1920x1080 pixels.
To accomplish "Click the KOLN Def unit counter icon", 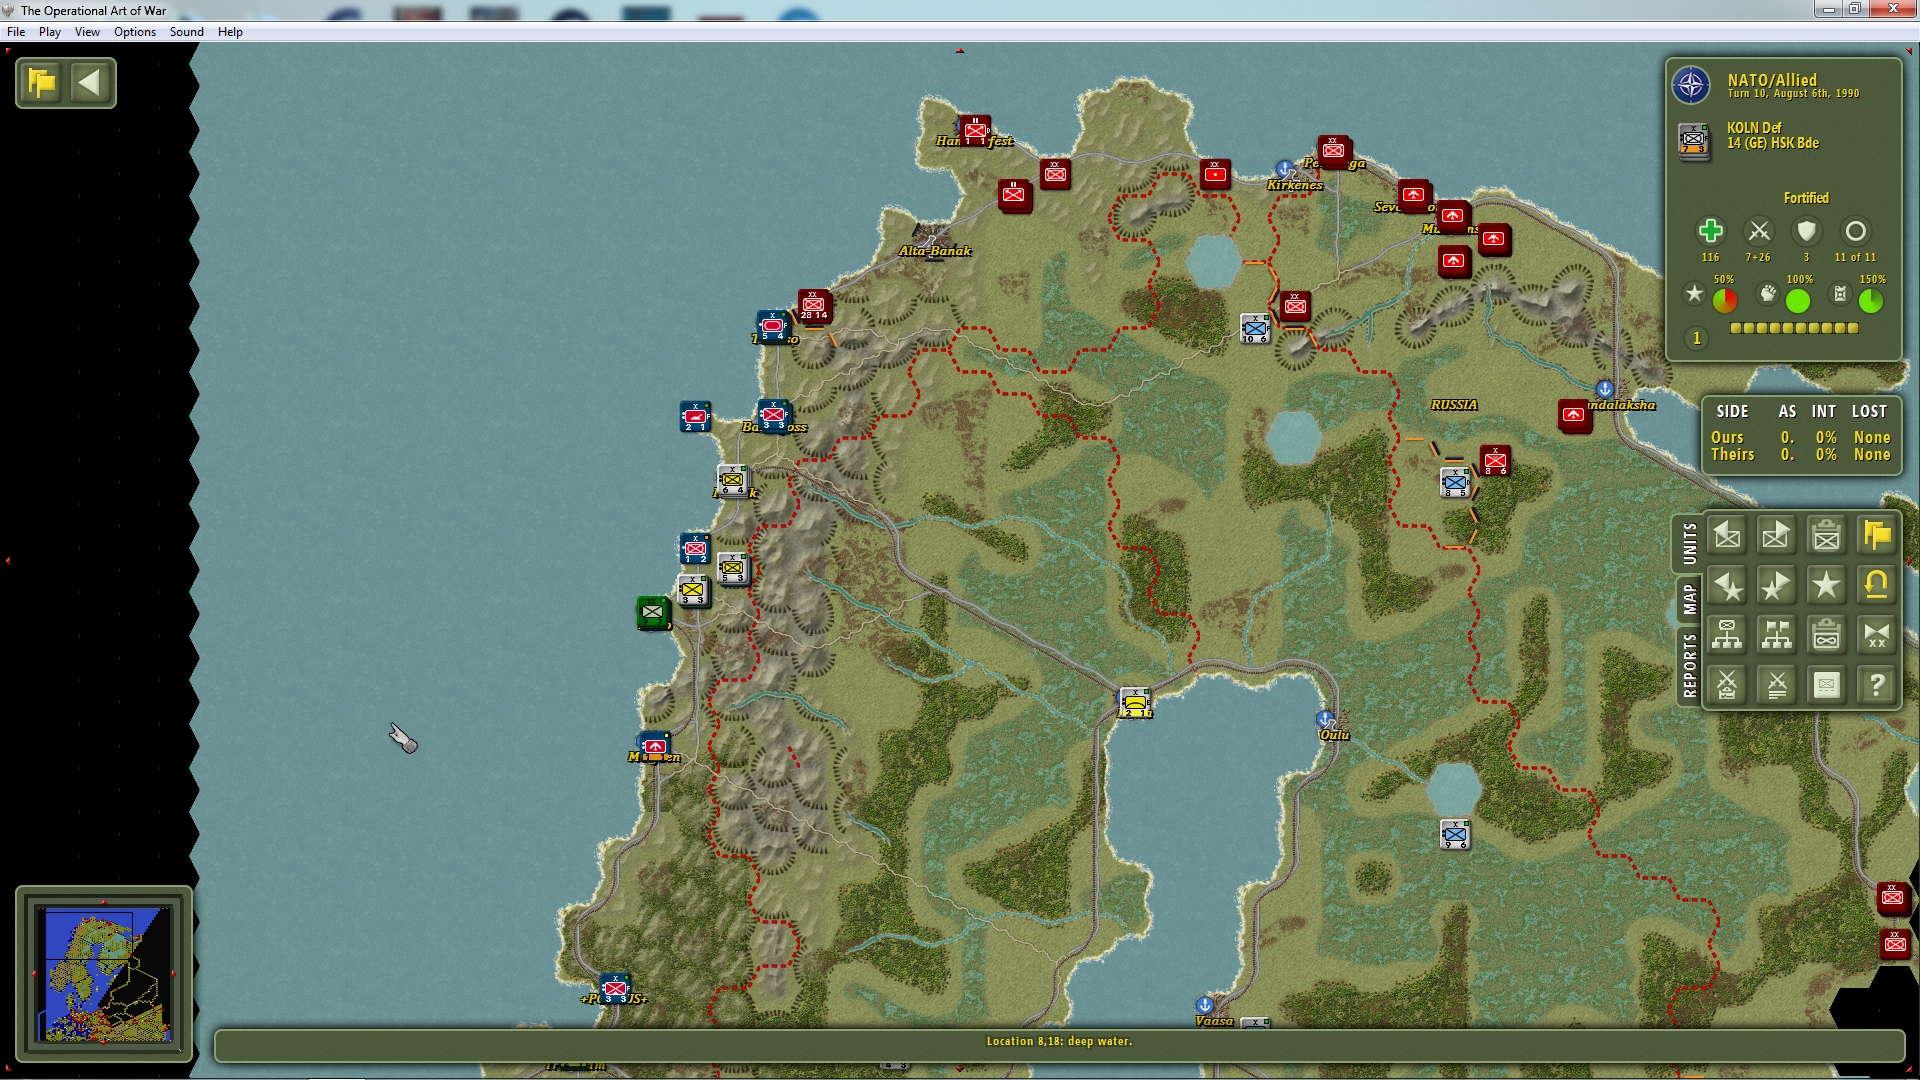I will pos(1694,140).
